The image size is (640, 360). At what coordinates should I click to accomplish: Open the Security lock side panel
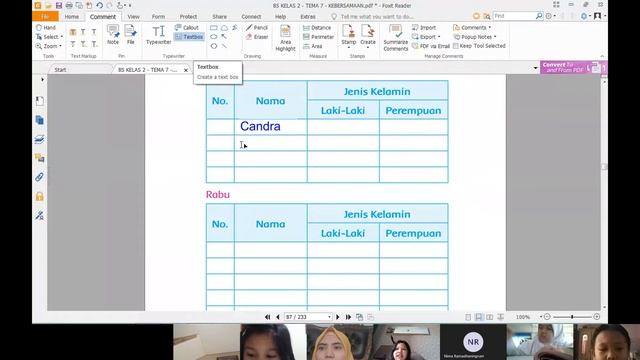pyautogui.click(x=40, y=196)
